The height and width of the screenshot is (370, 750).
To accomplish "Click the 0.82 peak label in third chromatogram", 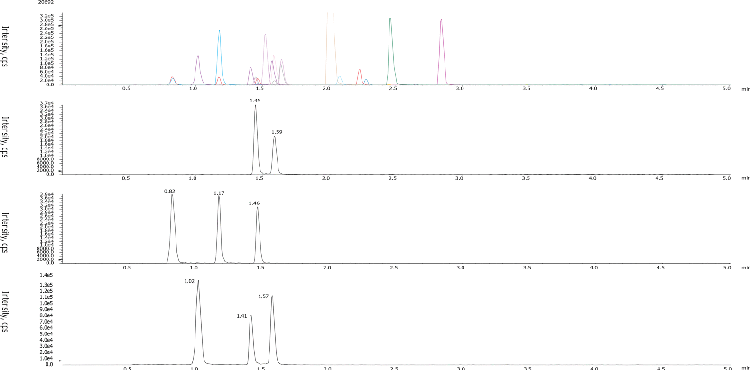I will [x=169, y=191].
